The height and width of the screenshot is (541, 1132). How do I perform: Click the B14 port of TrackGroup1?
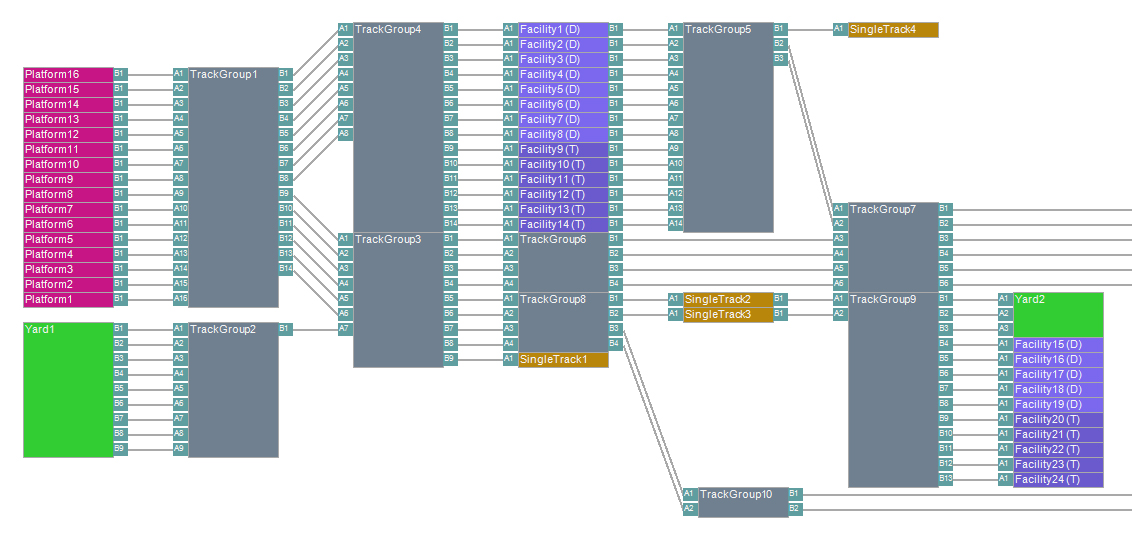[285, 269]
